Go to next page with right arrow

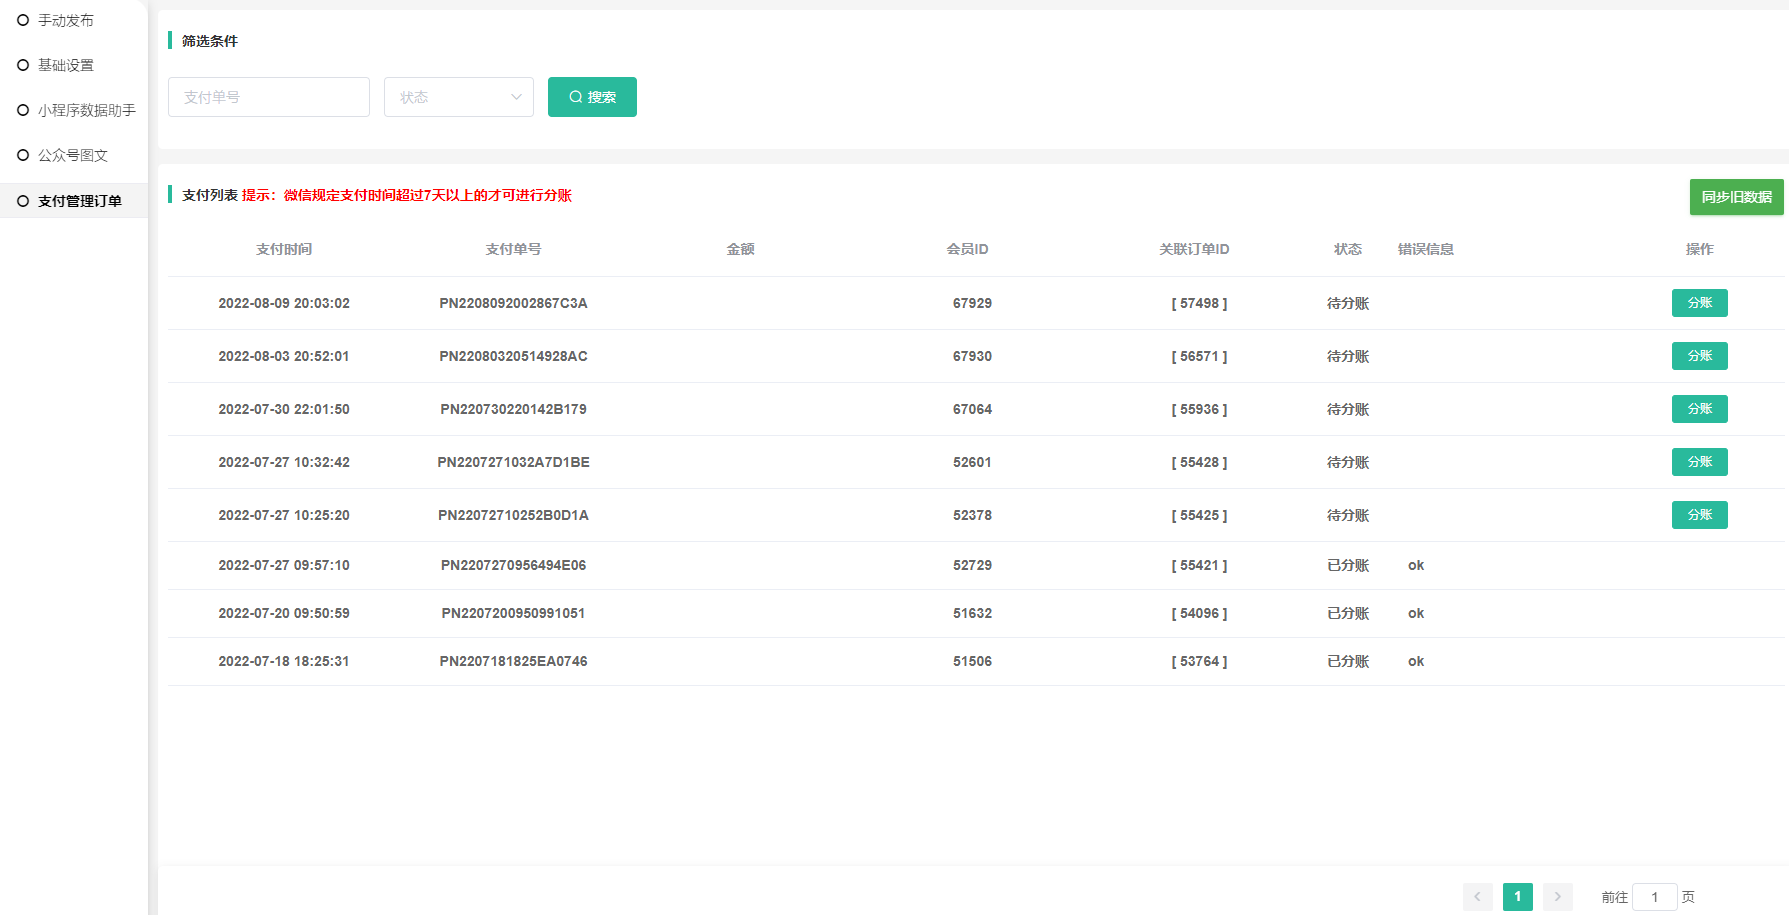click(1557, 897)
